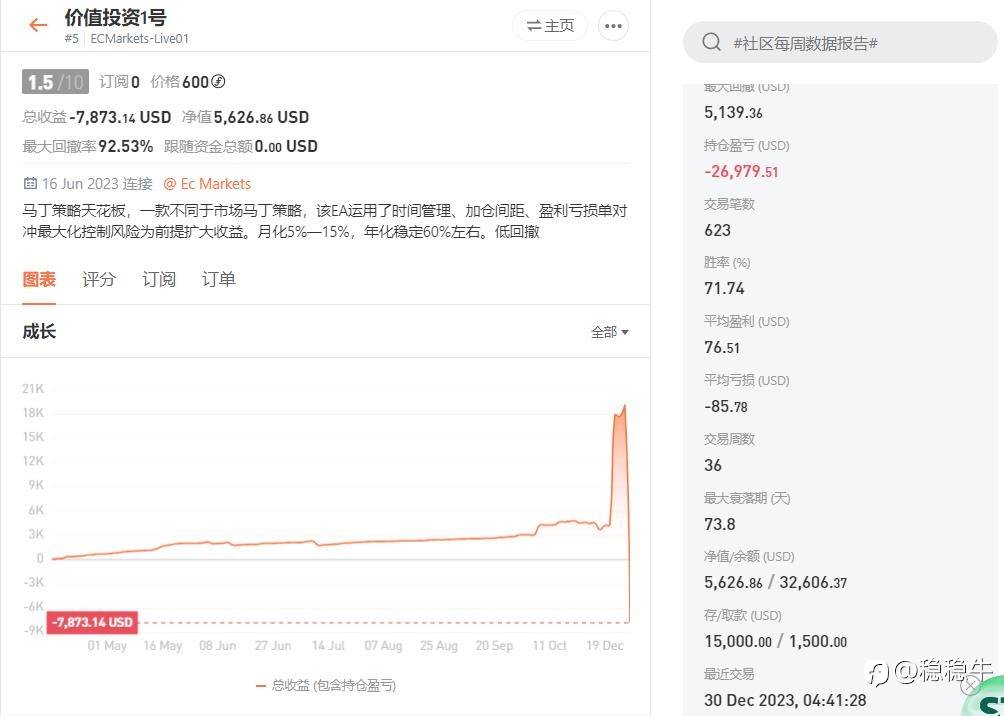
Task: Click the search magnifier icon
Action: 711,43
